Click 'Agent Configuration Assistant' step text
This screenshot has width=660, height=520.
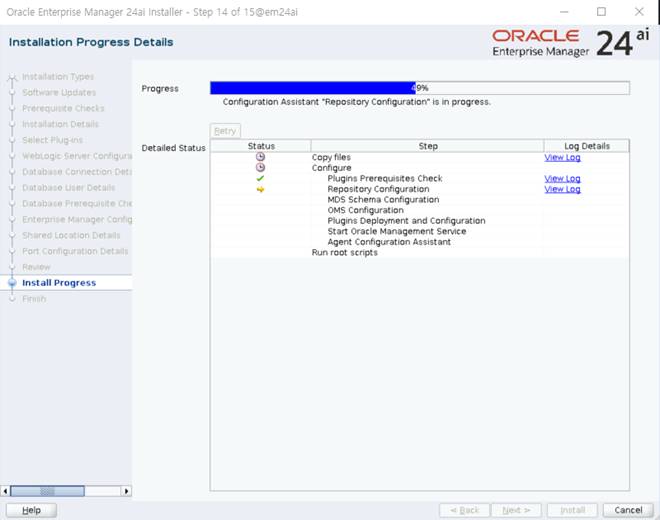389,242
